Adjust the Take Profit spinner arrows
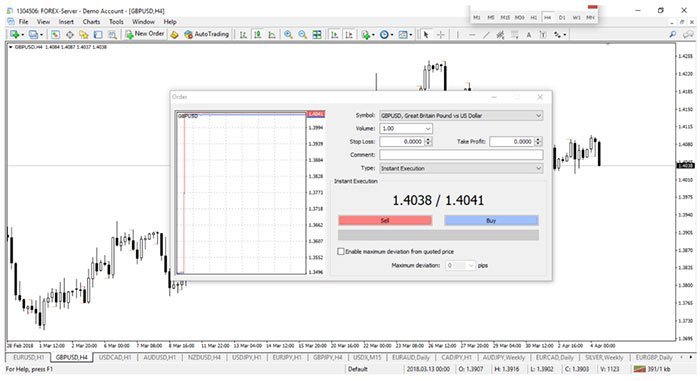The image size is (700, 381). 538,142
